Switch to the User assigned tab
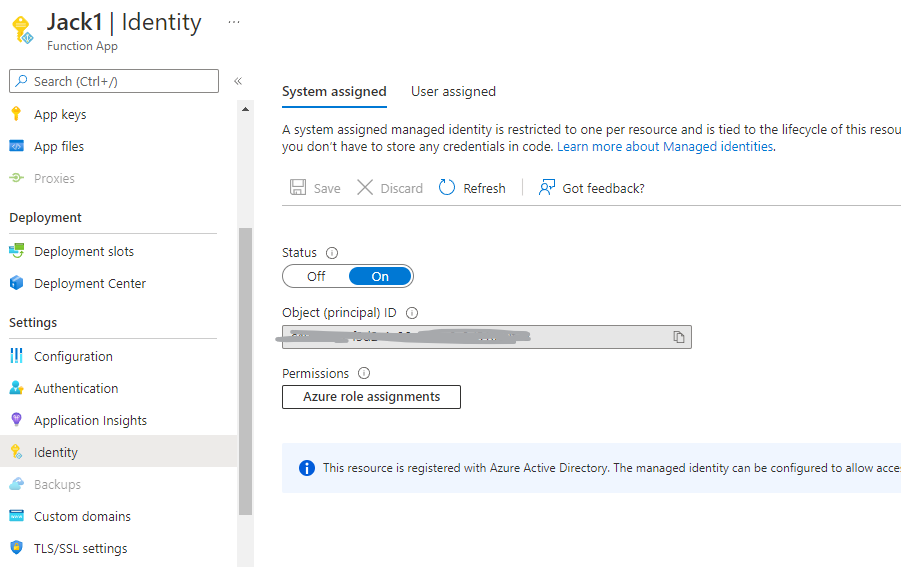901x567 pixels. pos(453,91)
